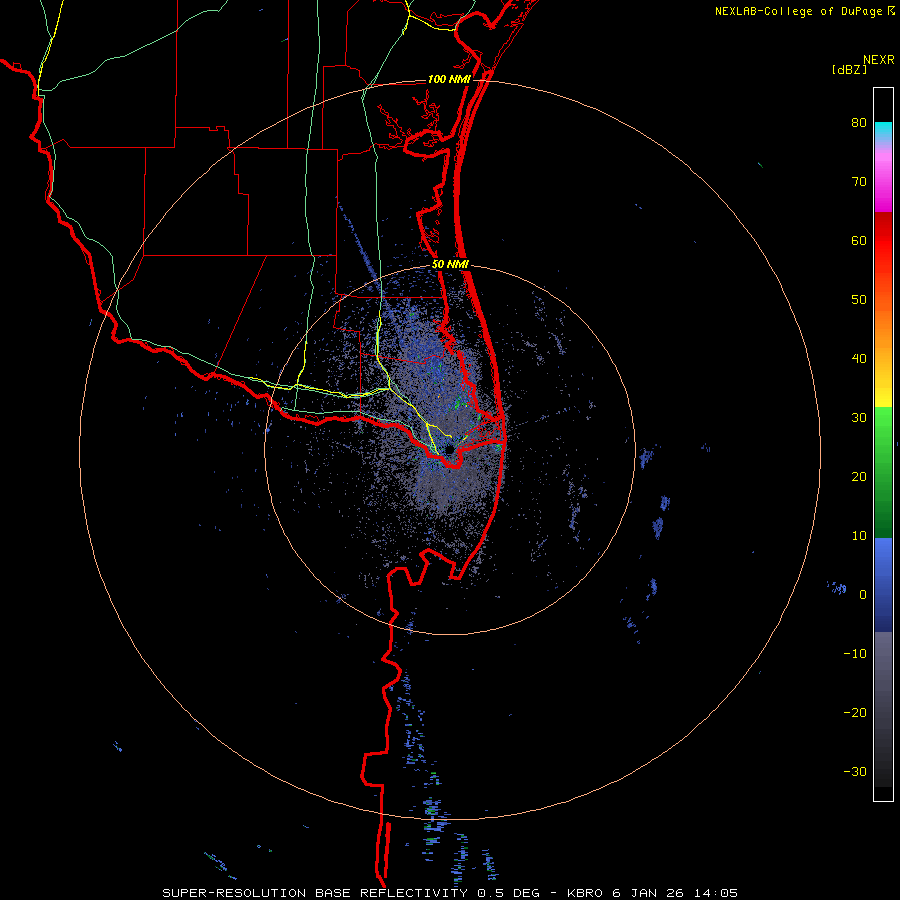Click the 20 value on the dBZ scale
The width and height of the screenshot is (900, 900).
859,477
